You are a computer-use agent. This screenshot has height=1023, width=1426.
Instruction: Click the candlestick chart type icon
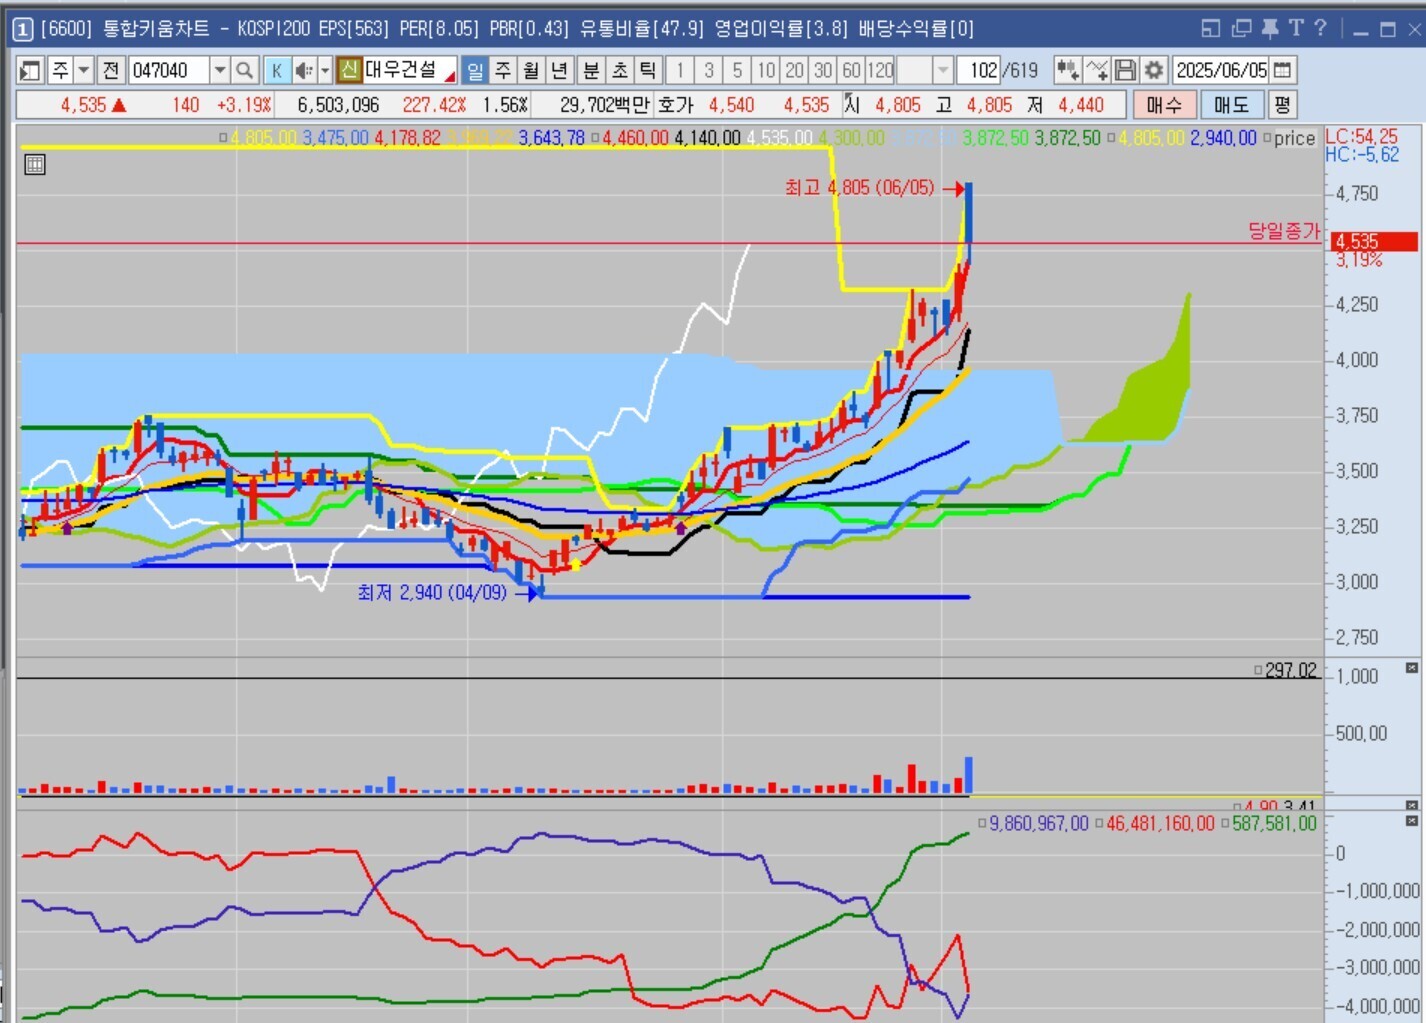1067,70
